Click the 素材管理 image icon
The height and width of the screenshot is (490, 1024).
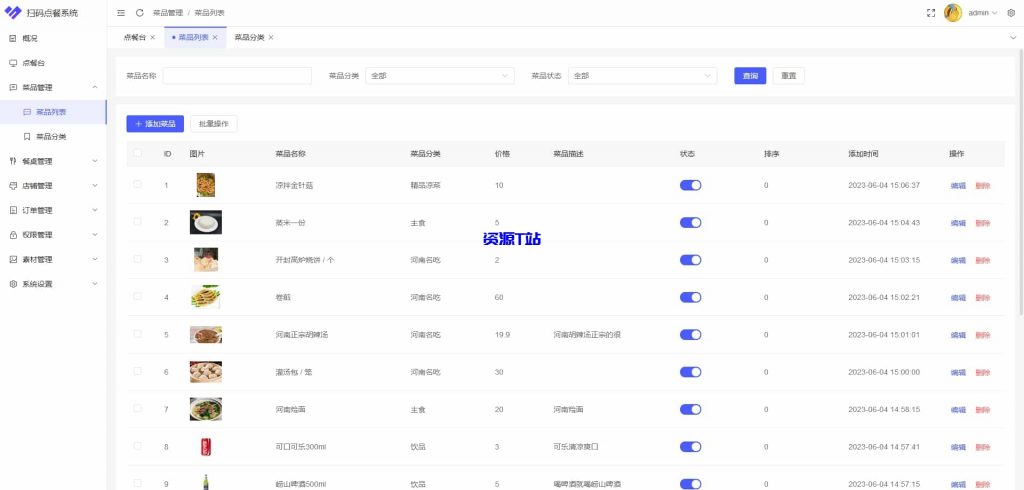(13, 259)
